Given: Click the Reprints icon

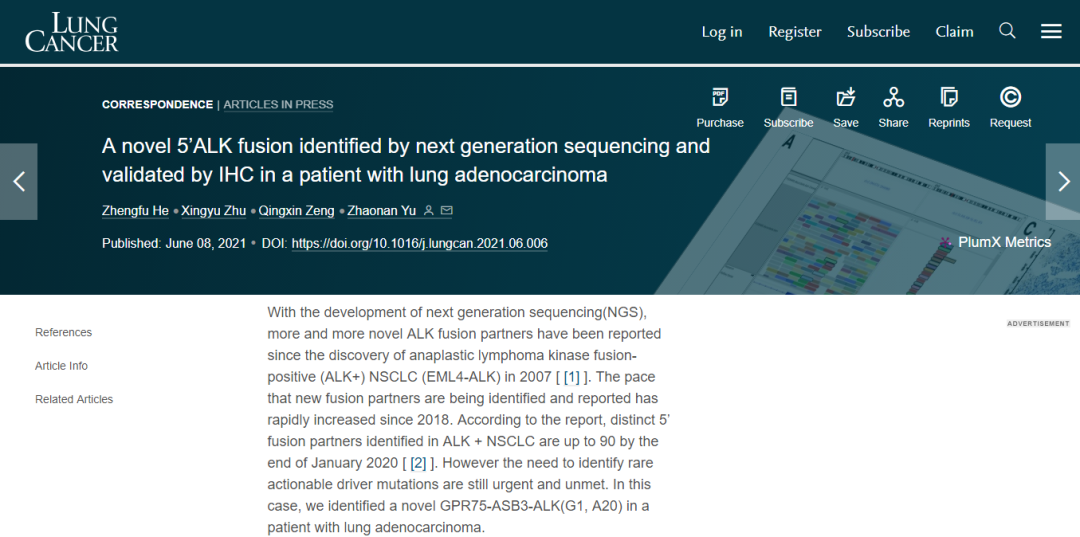Looking at the screenshot, I should [949, 98].
